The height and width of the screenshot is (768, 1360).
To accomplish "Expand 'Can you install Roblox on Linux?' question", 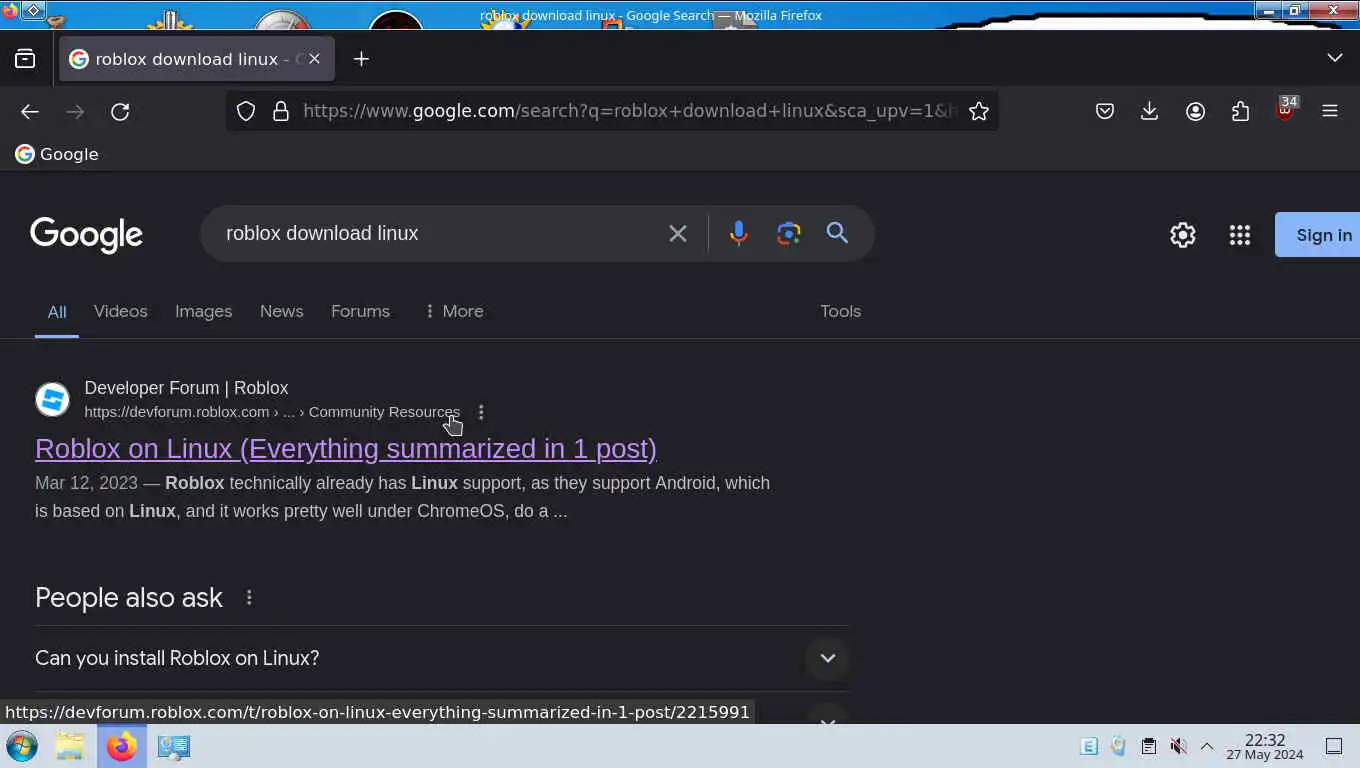I will click(x=441, y=658).
